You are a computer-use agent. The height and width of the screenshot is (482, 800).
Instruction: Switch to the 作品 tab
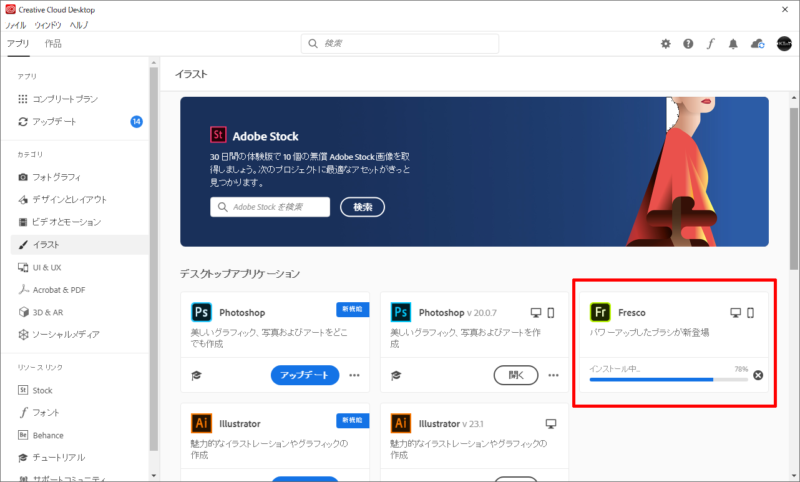pyautogui.click(x=53, y=43)
